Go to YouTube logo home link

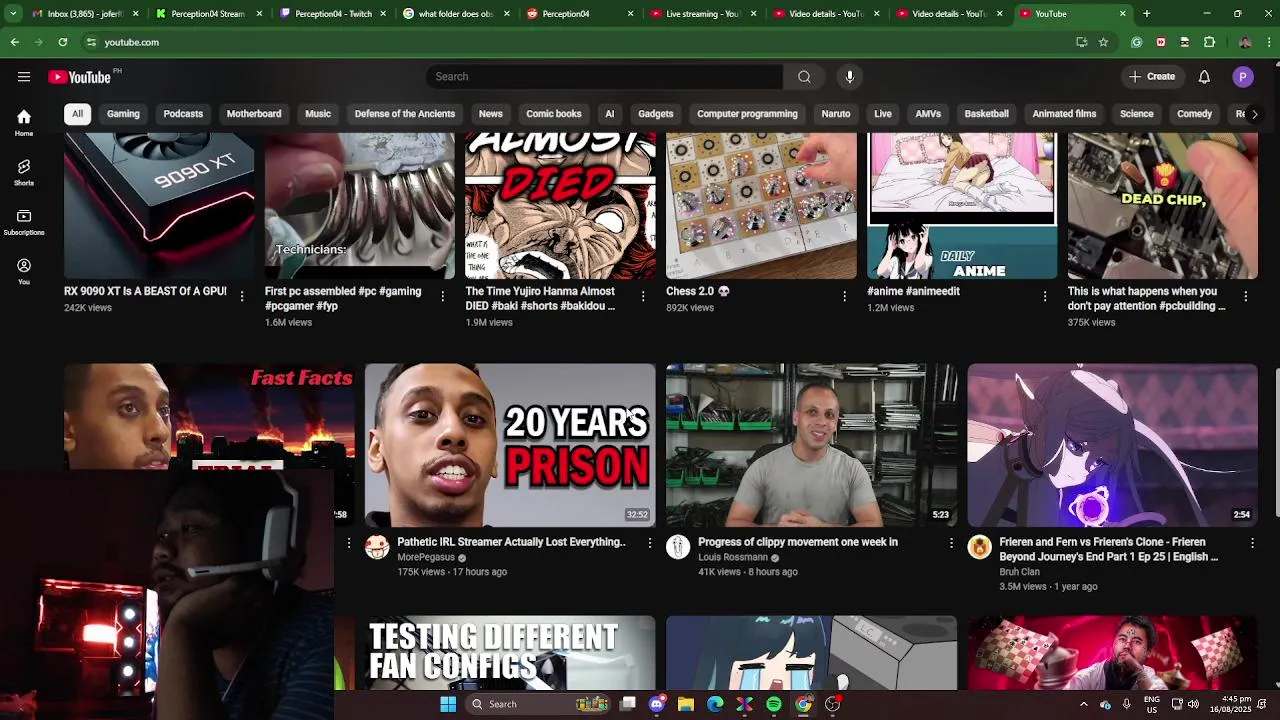coord(79,77)
